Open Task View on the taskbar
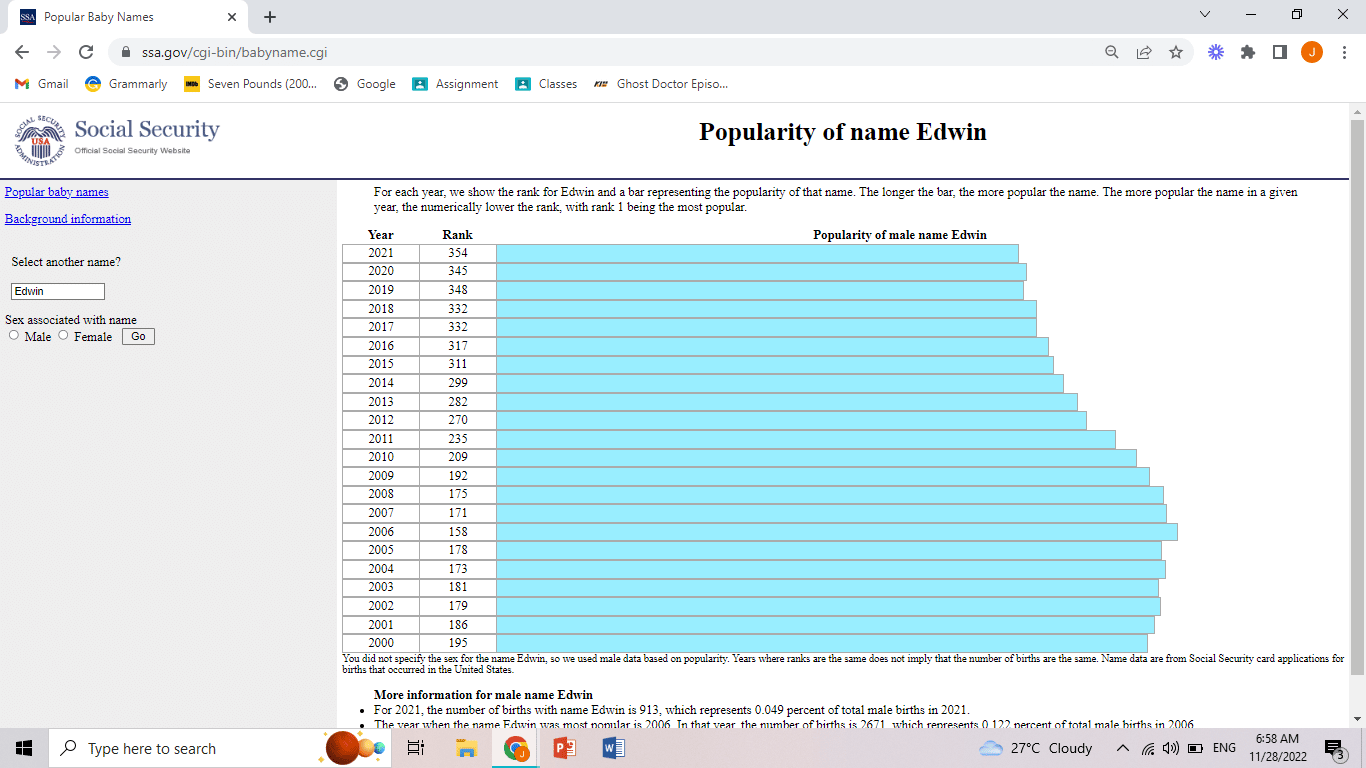 pyautogui.click(x=417, y=748)
